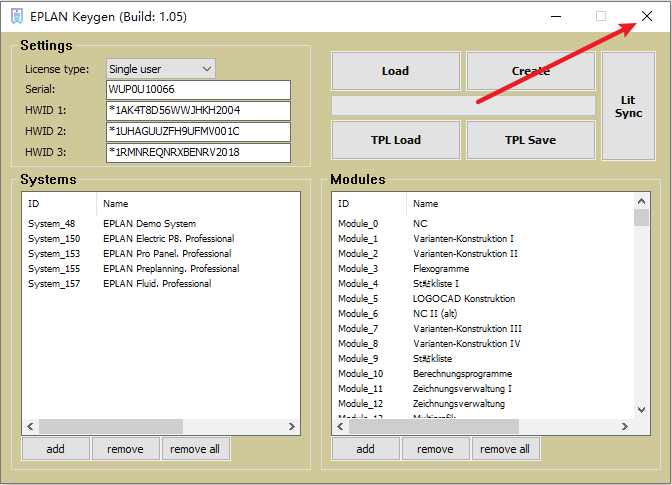
Task: Click the Lit Sync button
Action: [628, 106]
